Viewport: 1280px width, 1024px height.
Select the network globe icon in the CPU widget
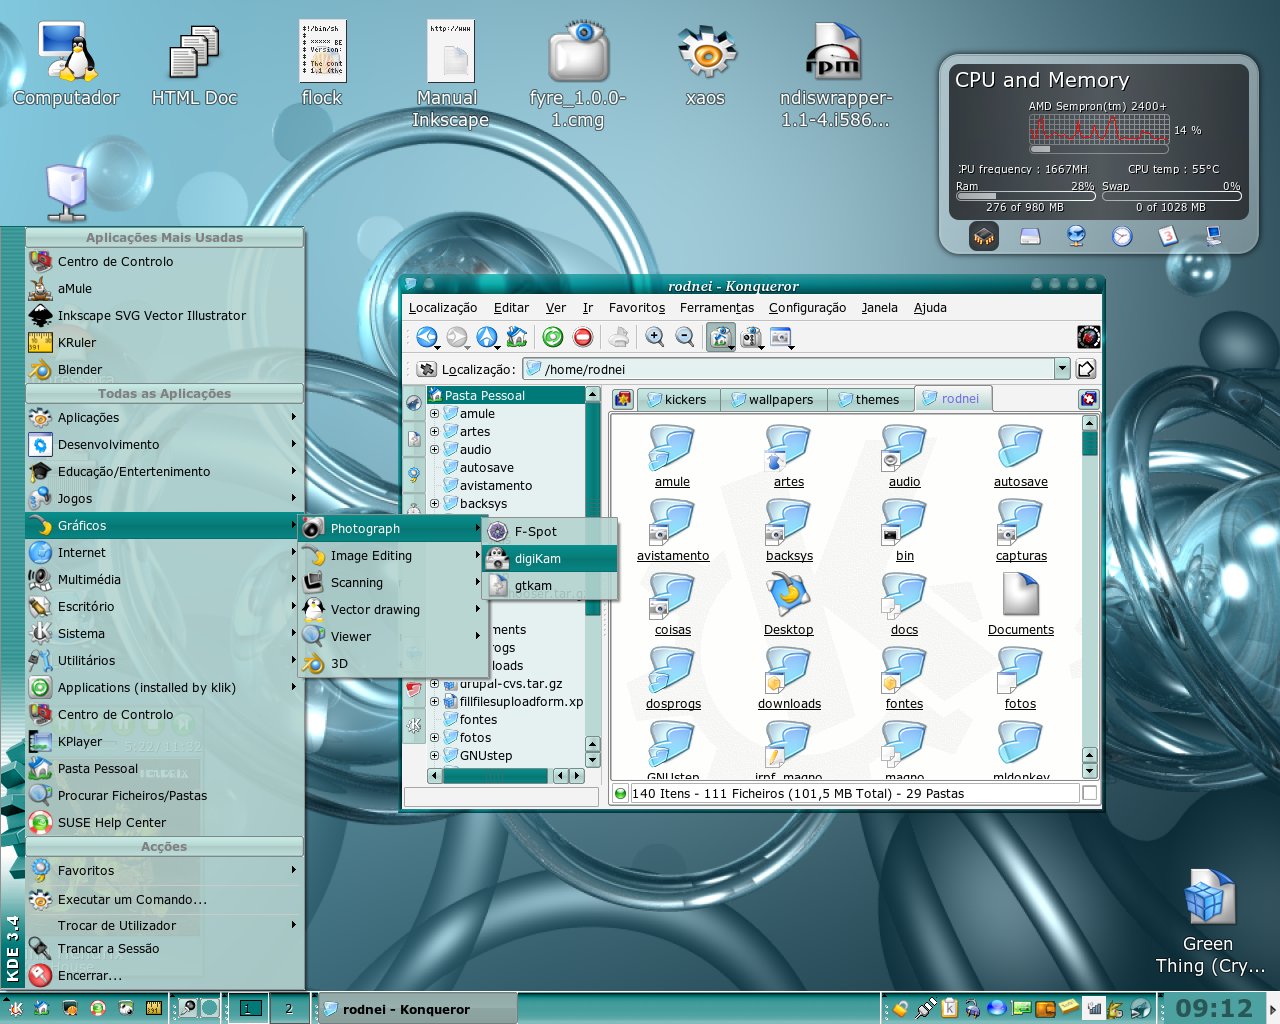tap(1076, 236)
